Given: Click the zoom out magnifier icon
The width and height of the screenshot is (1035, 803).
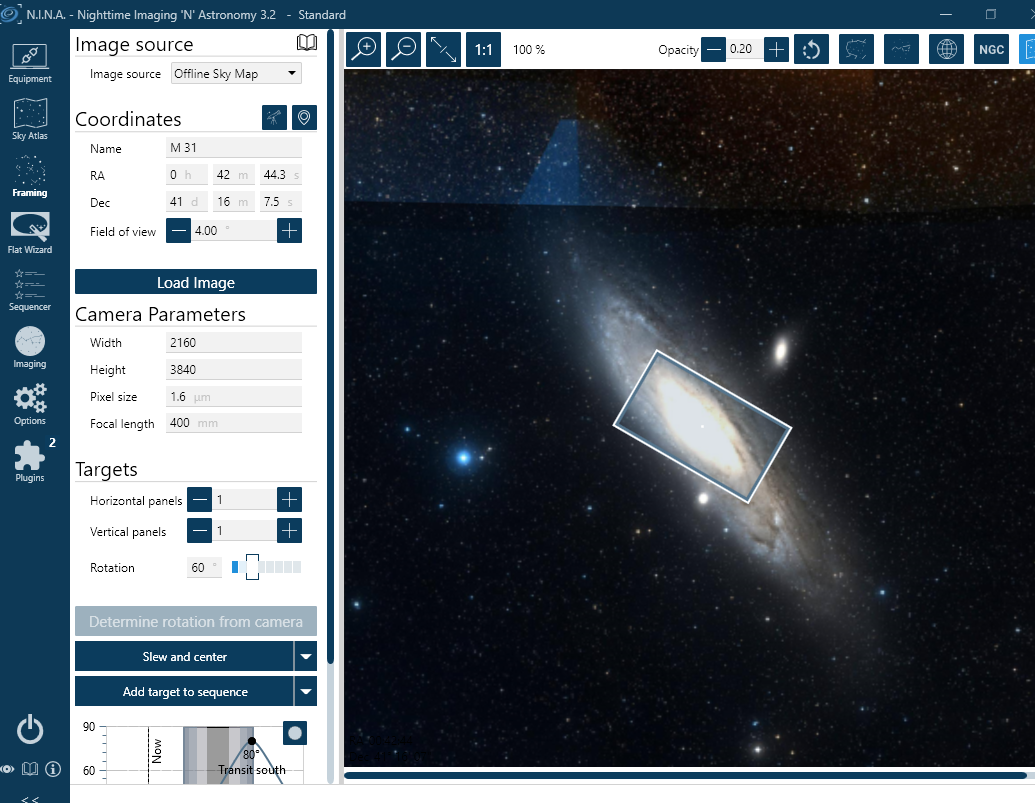Looking at the screenshot, I should tap(403, 49).
